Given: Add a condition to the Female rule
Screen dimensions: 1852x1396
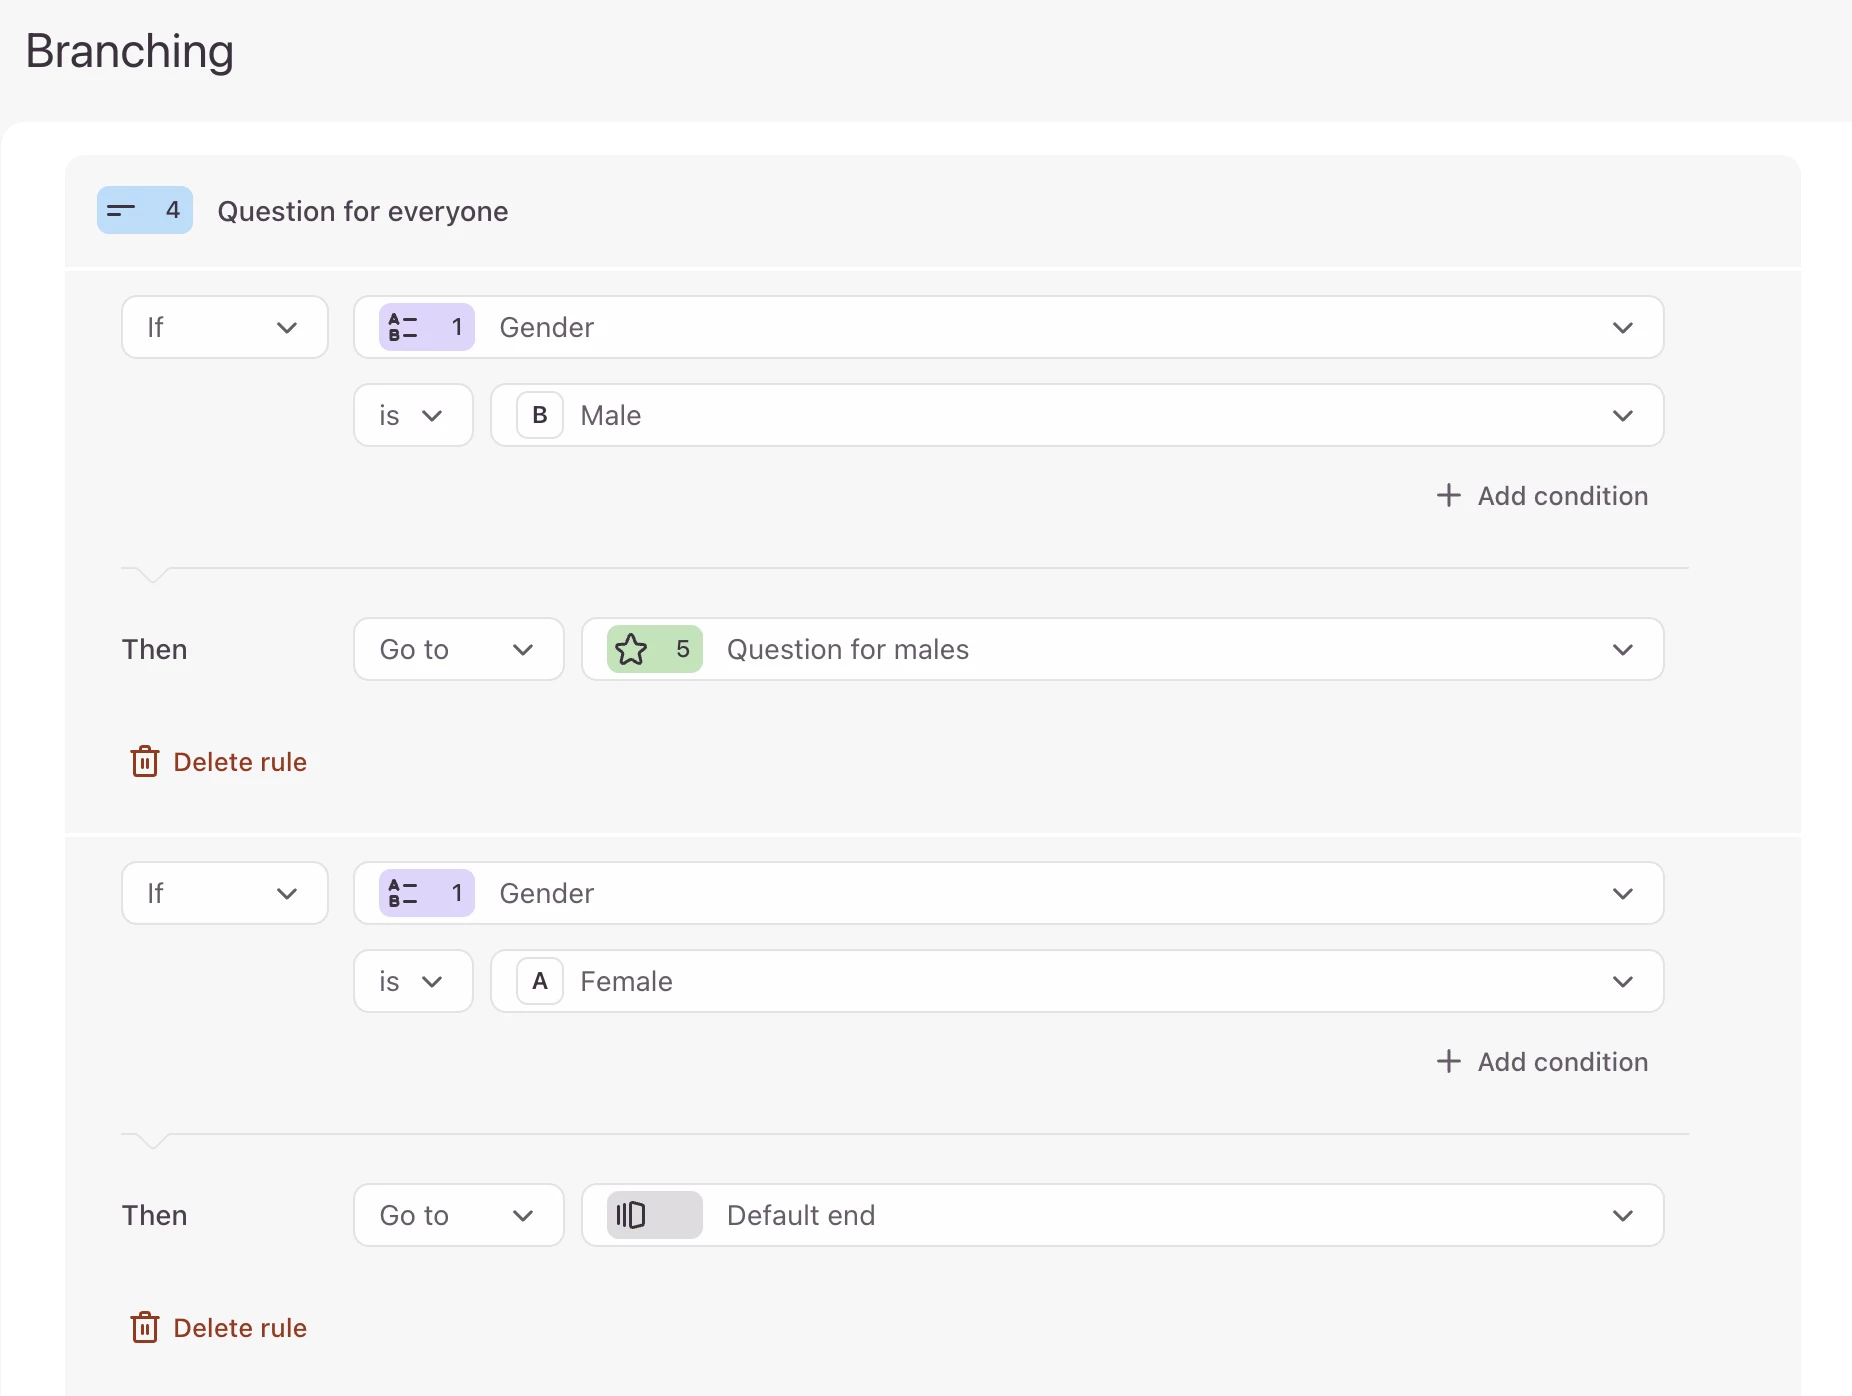Looking at the screenshot, I should click(1542, 1062).
